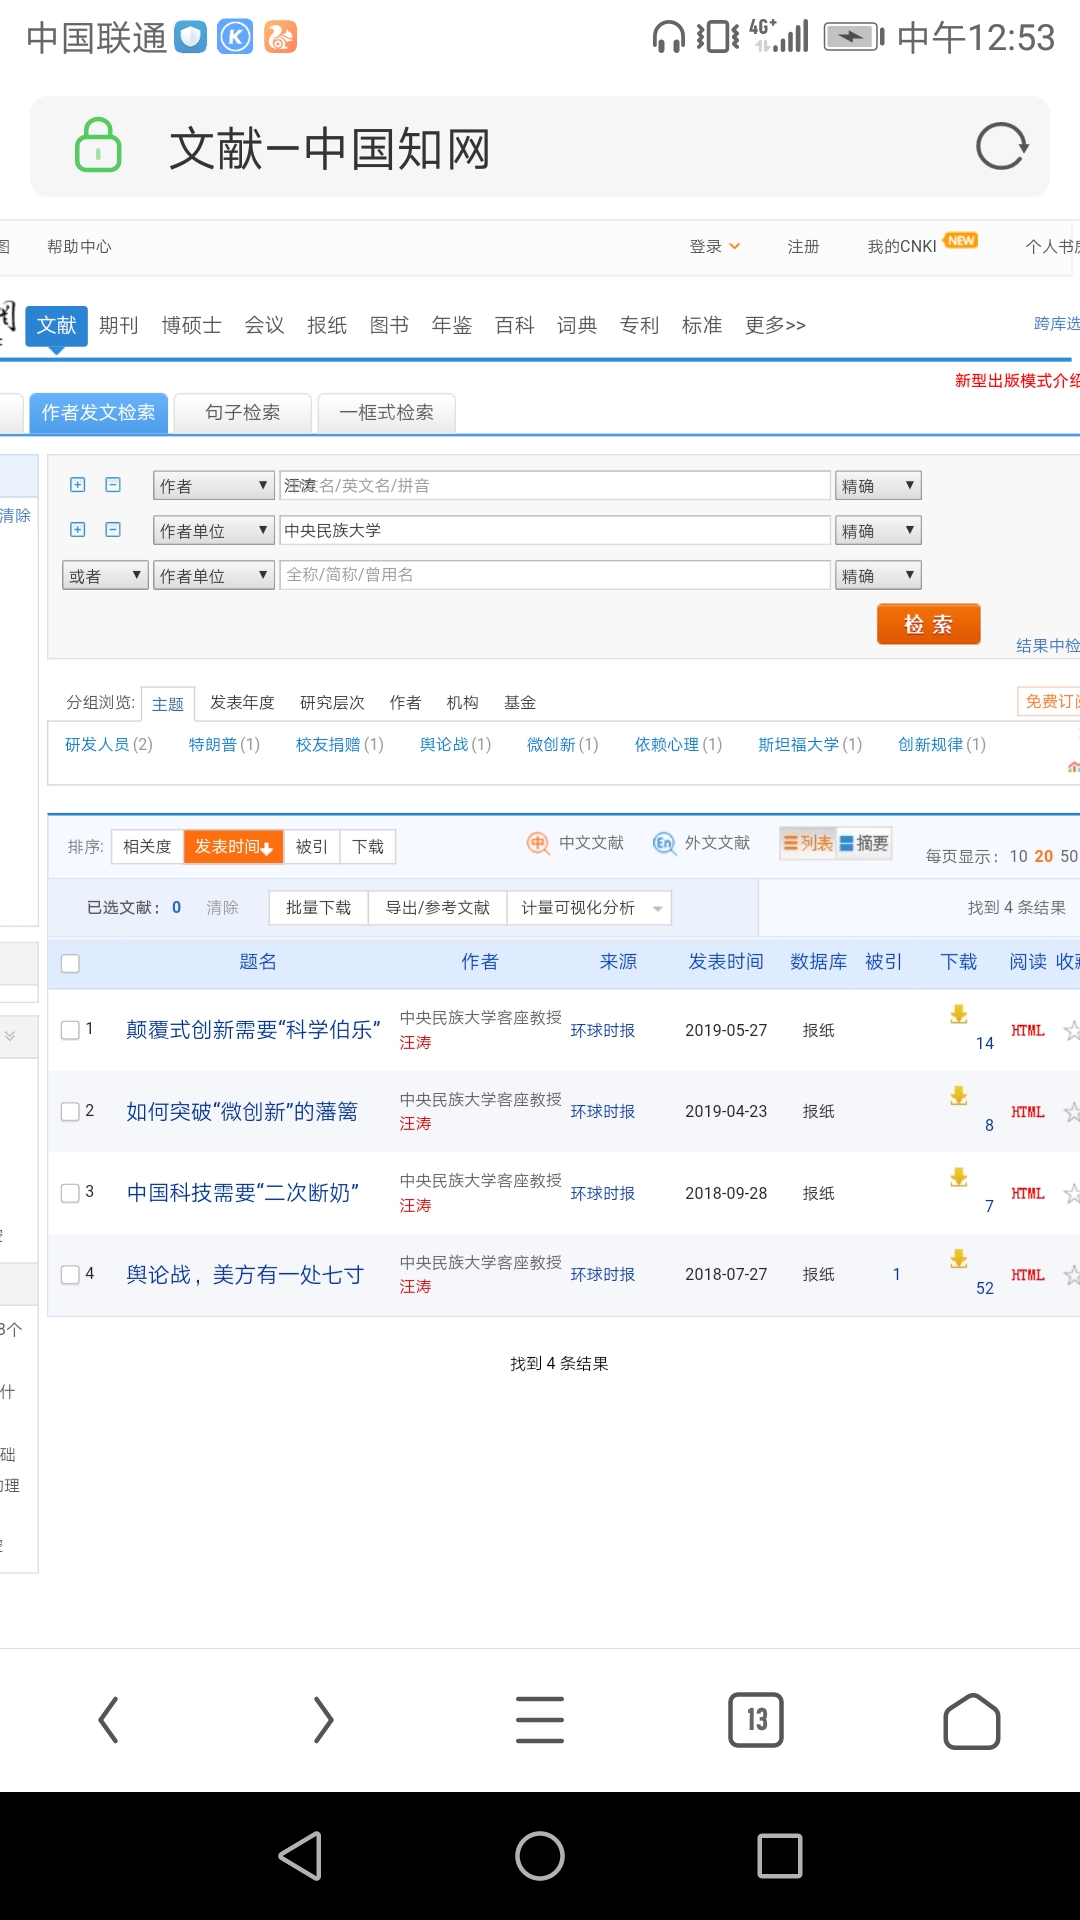The height and width of the screenshot is (1920, 1080).
Task: Check the box for article 1
Action: (x=70, y=1030)
